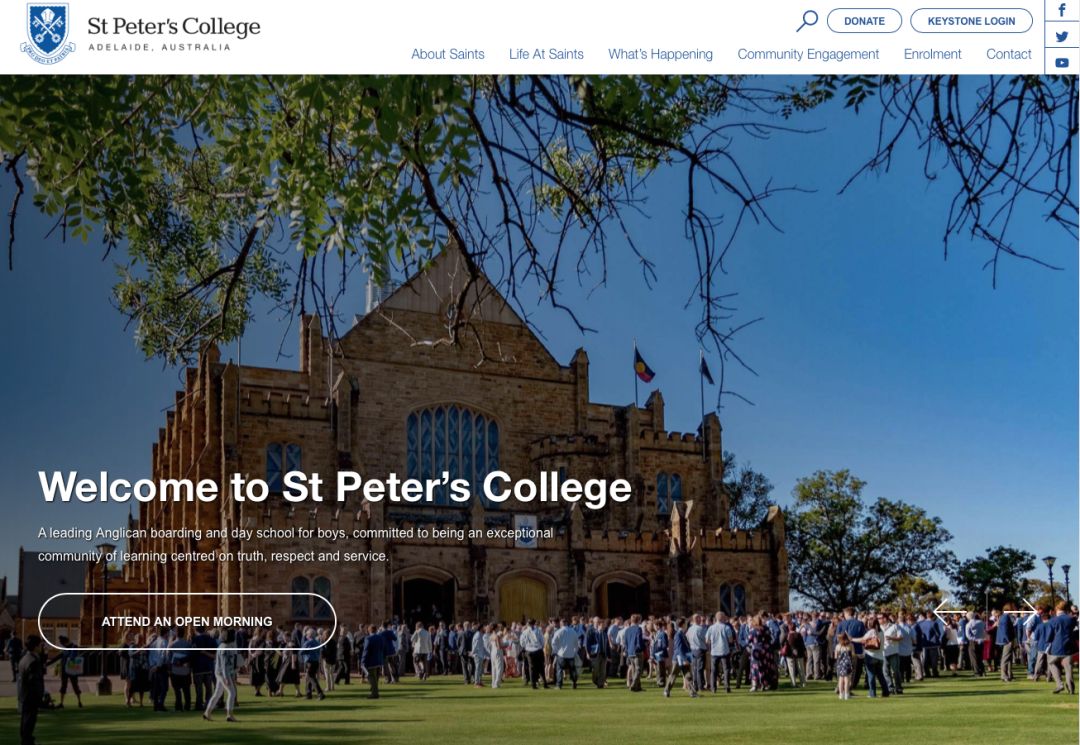Expand the Community Engagement menu
This screenshot has height=745, width=1080.
[x=808, y=54]
